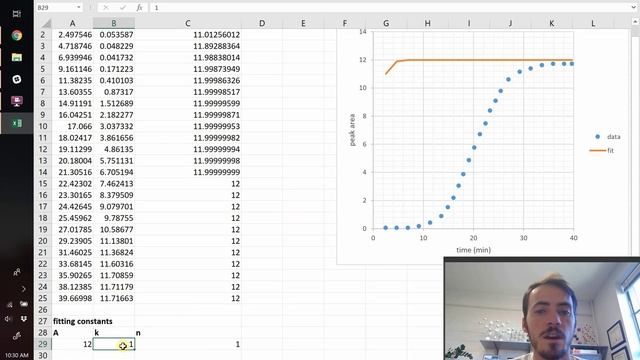Select row 29 header
This screenshot has width=640, height=360.
pyautogui.click(x=43, y=344)
